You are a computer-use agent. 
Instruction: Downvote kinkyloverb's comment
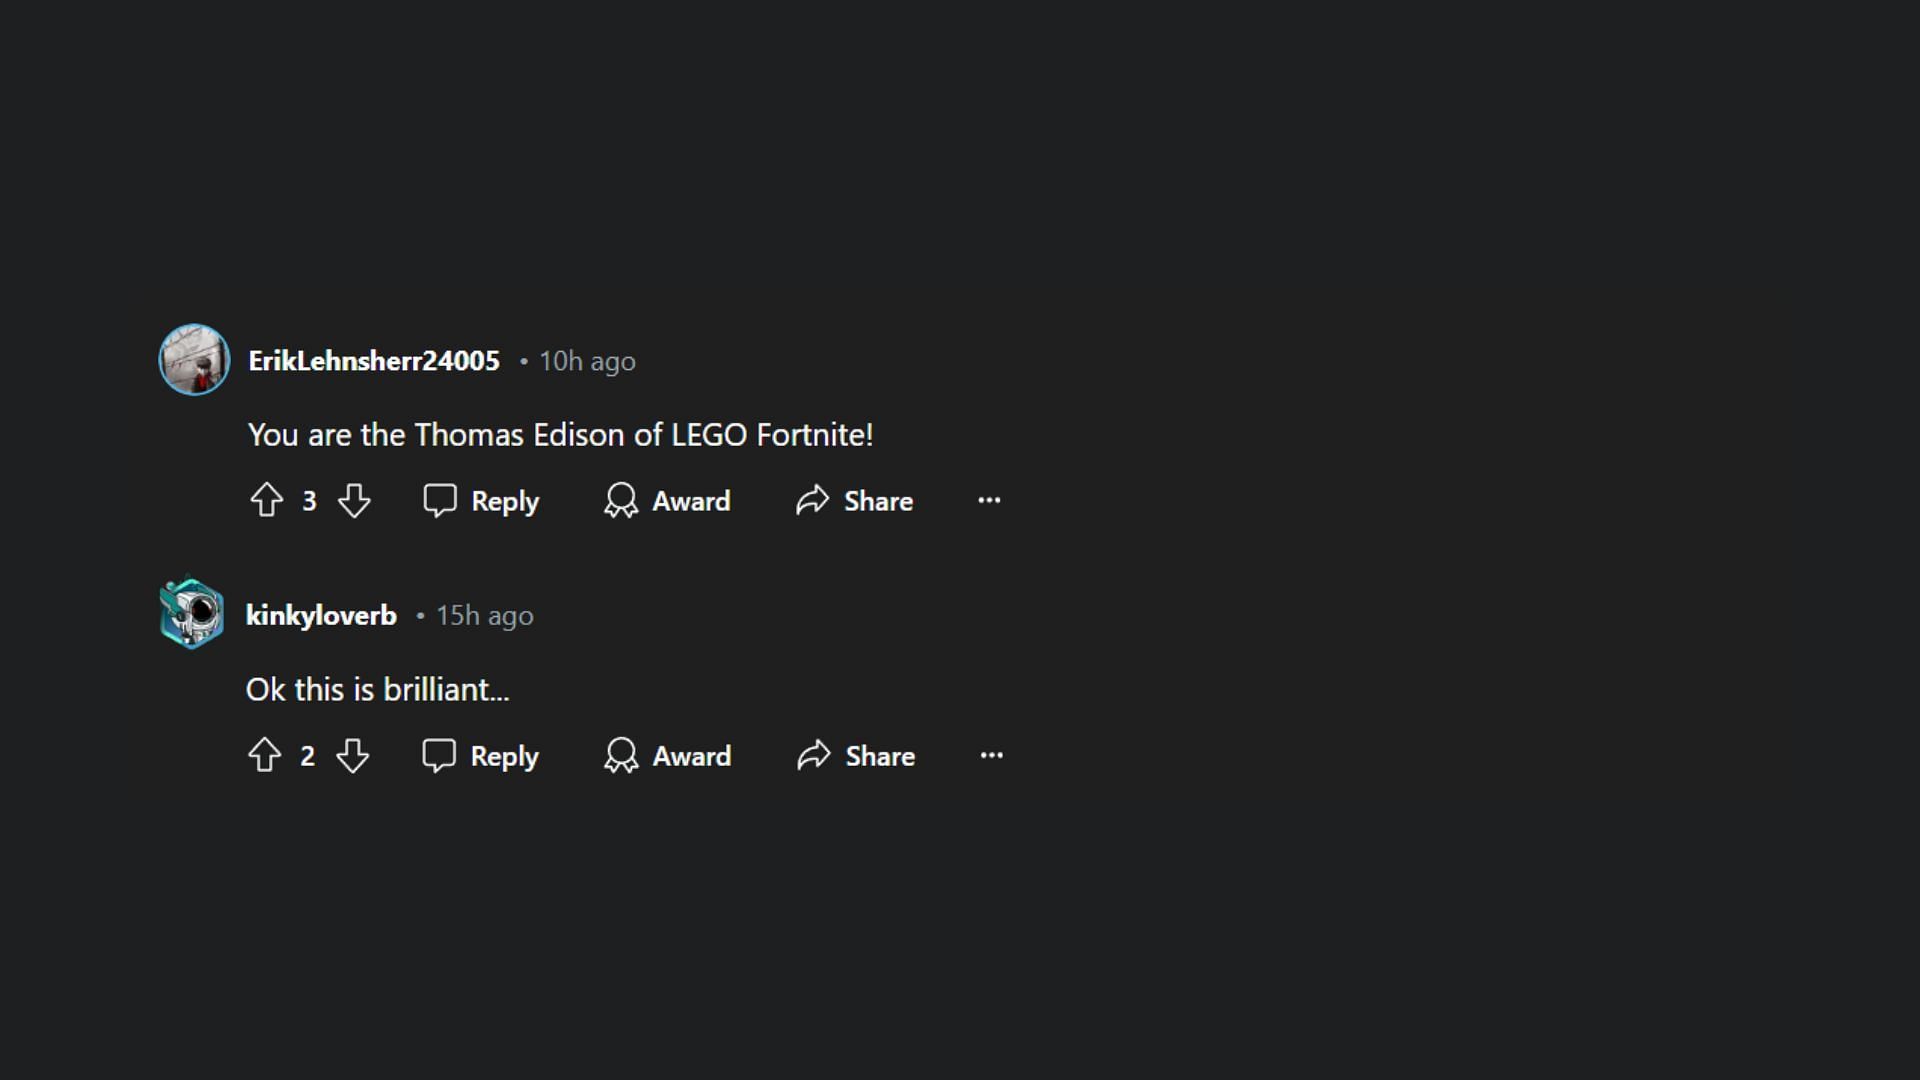(x=352, y=755)
